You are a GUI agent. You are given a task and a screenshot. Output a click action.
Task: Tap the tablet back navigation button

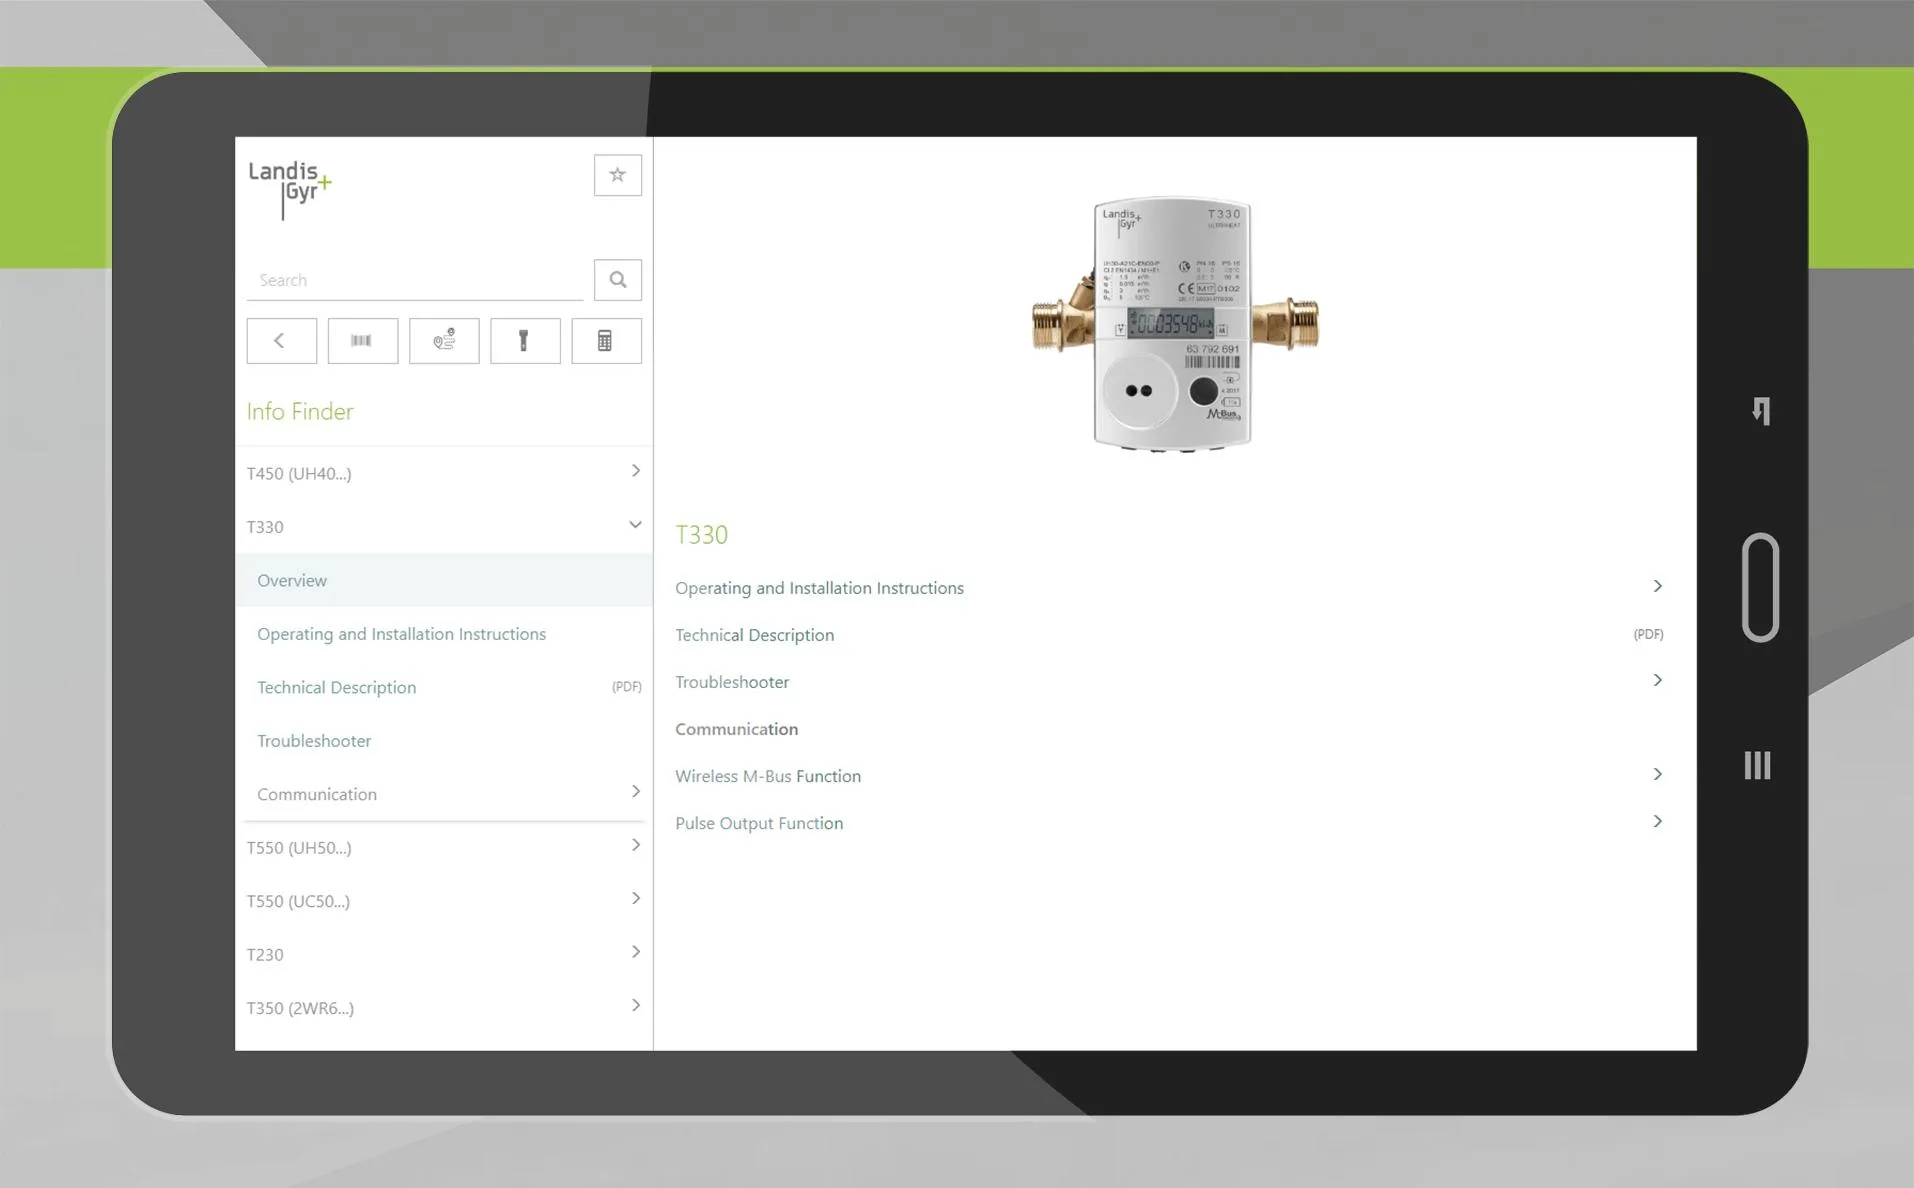(1761, 411)
